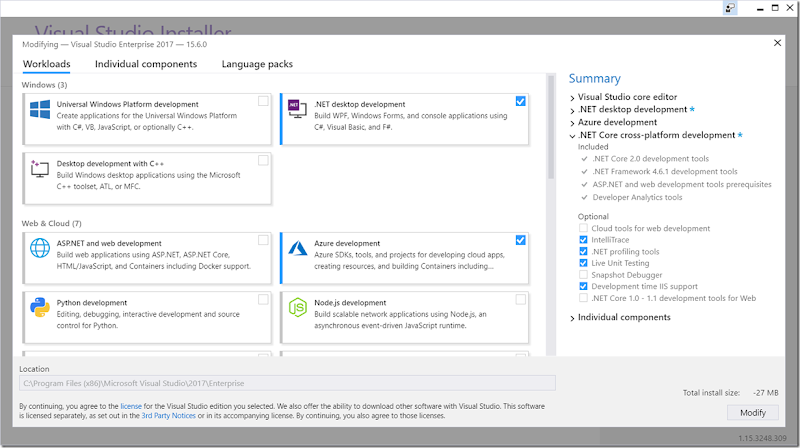Check Python development workload
The height and width of the screenshot is (448, 800).
click(263, 299)
